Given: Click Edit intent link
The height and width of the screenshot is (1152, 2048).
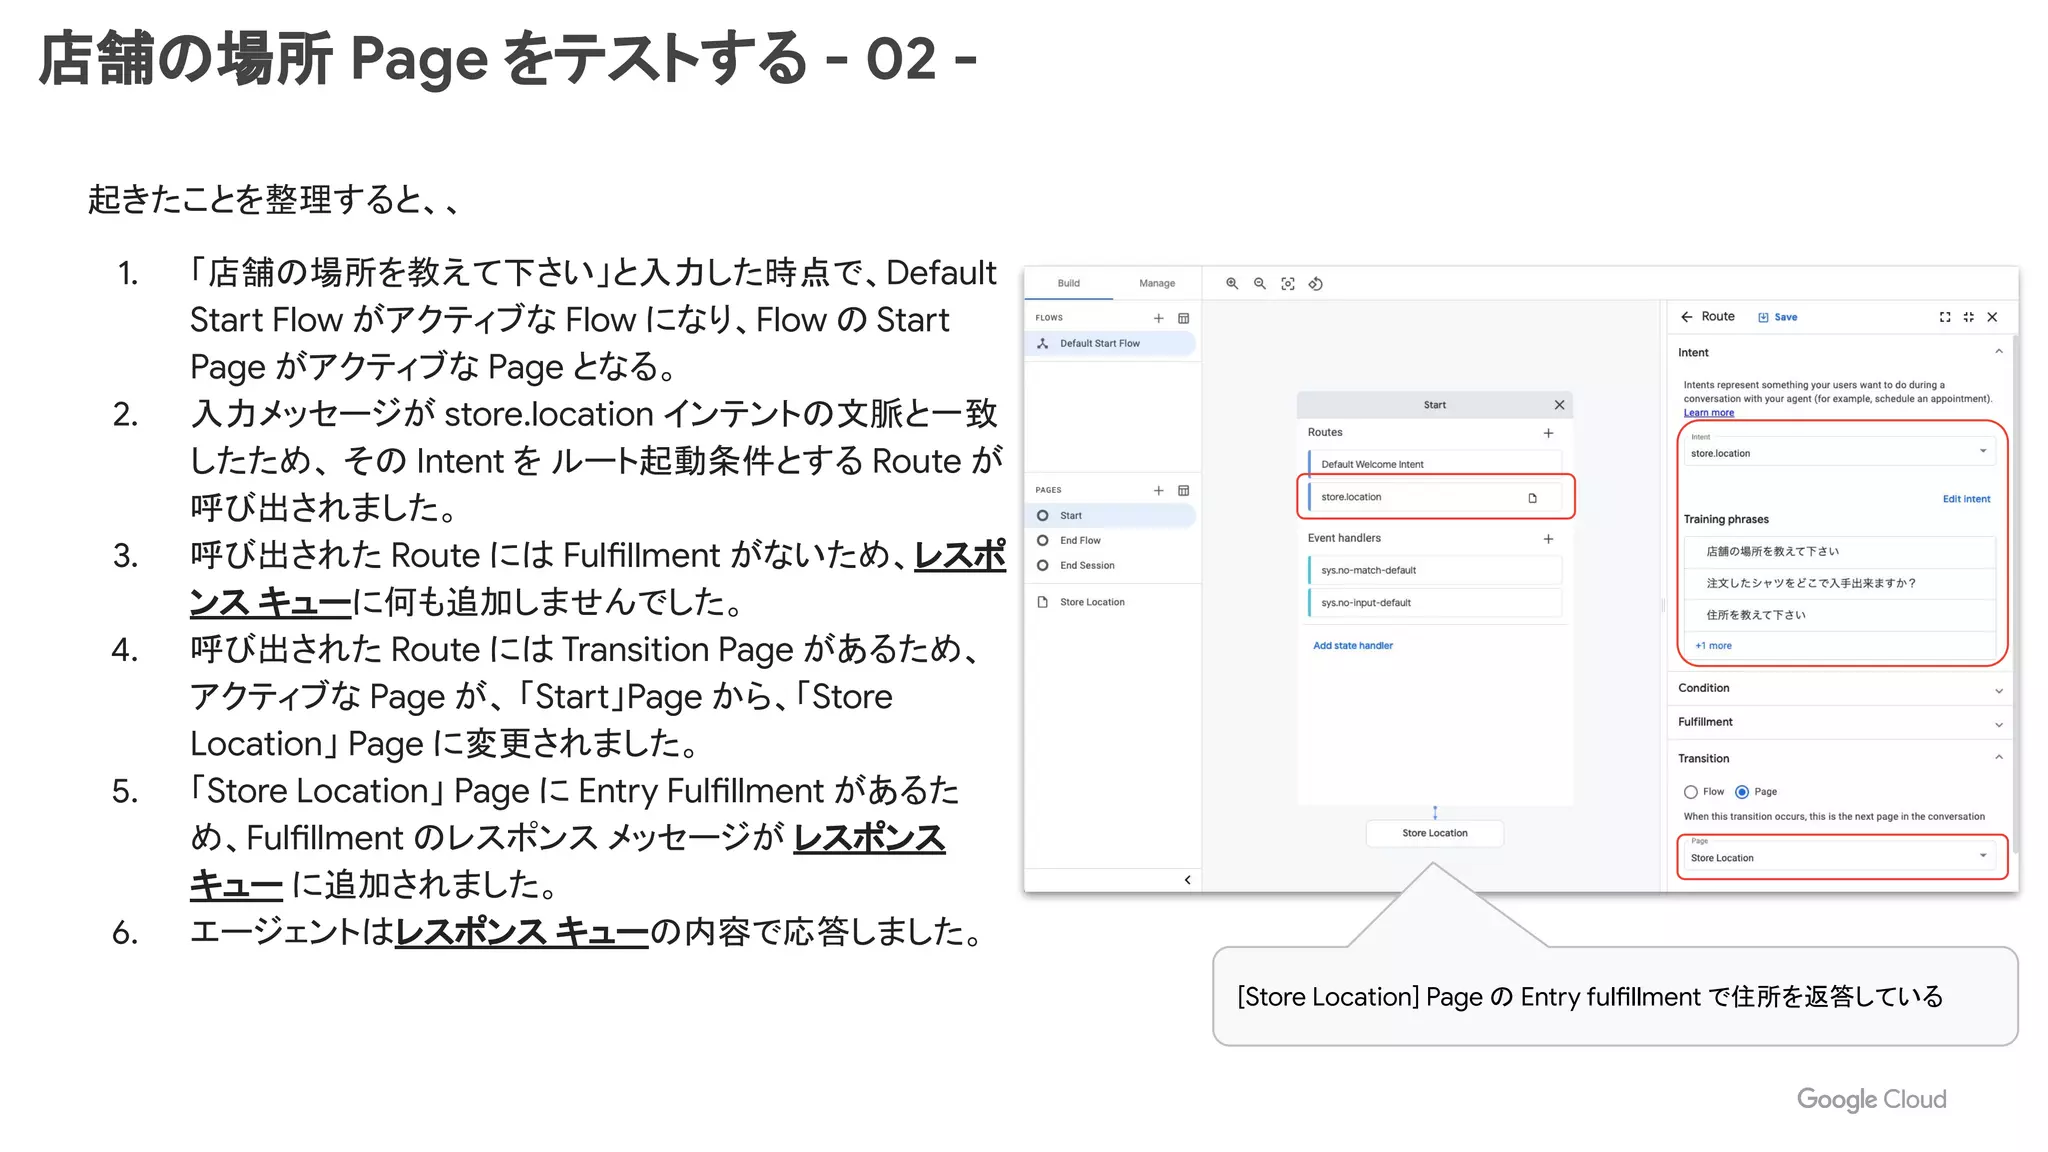Looking at the screenshot, I should [1966, 499].
